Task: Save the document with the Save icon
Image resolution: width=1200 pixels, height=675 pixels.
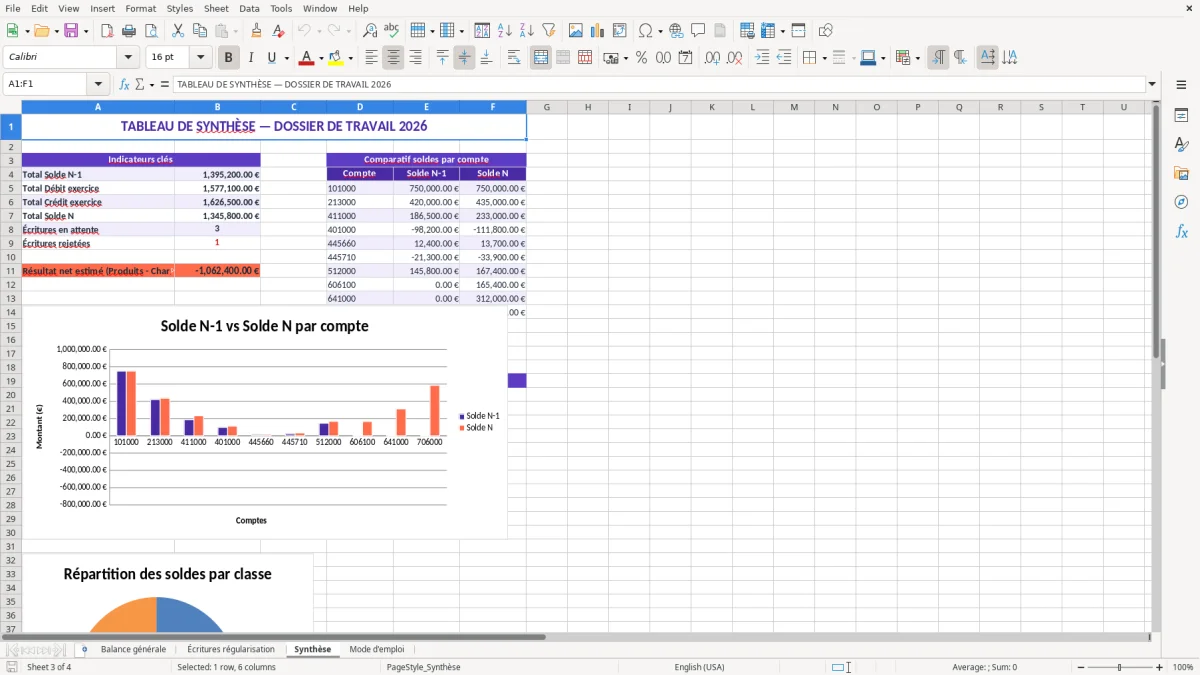Action: pos(71,31)
